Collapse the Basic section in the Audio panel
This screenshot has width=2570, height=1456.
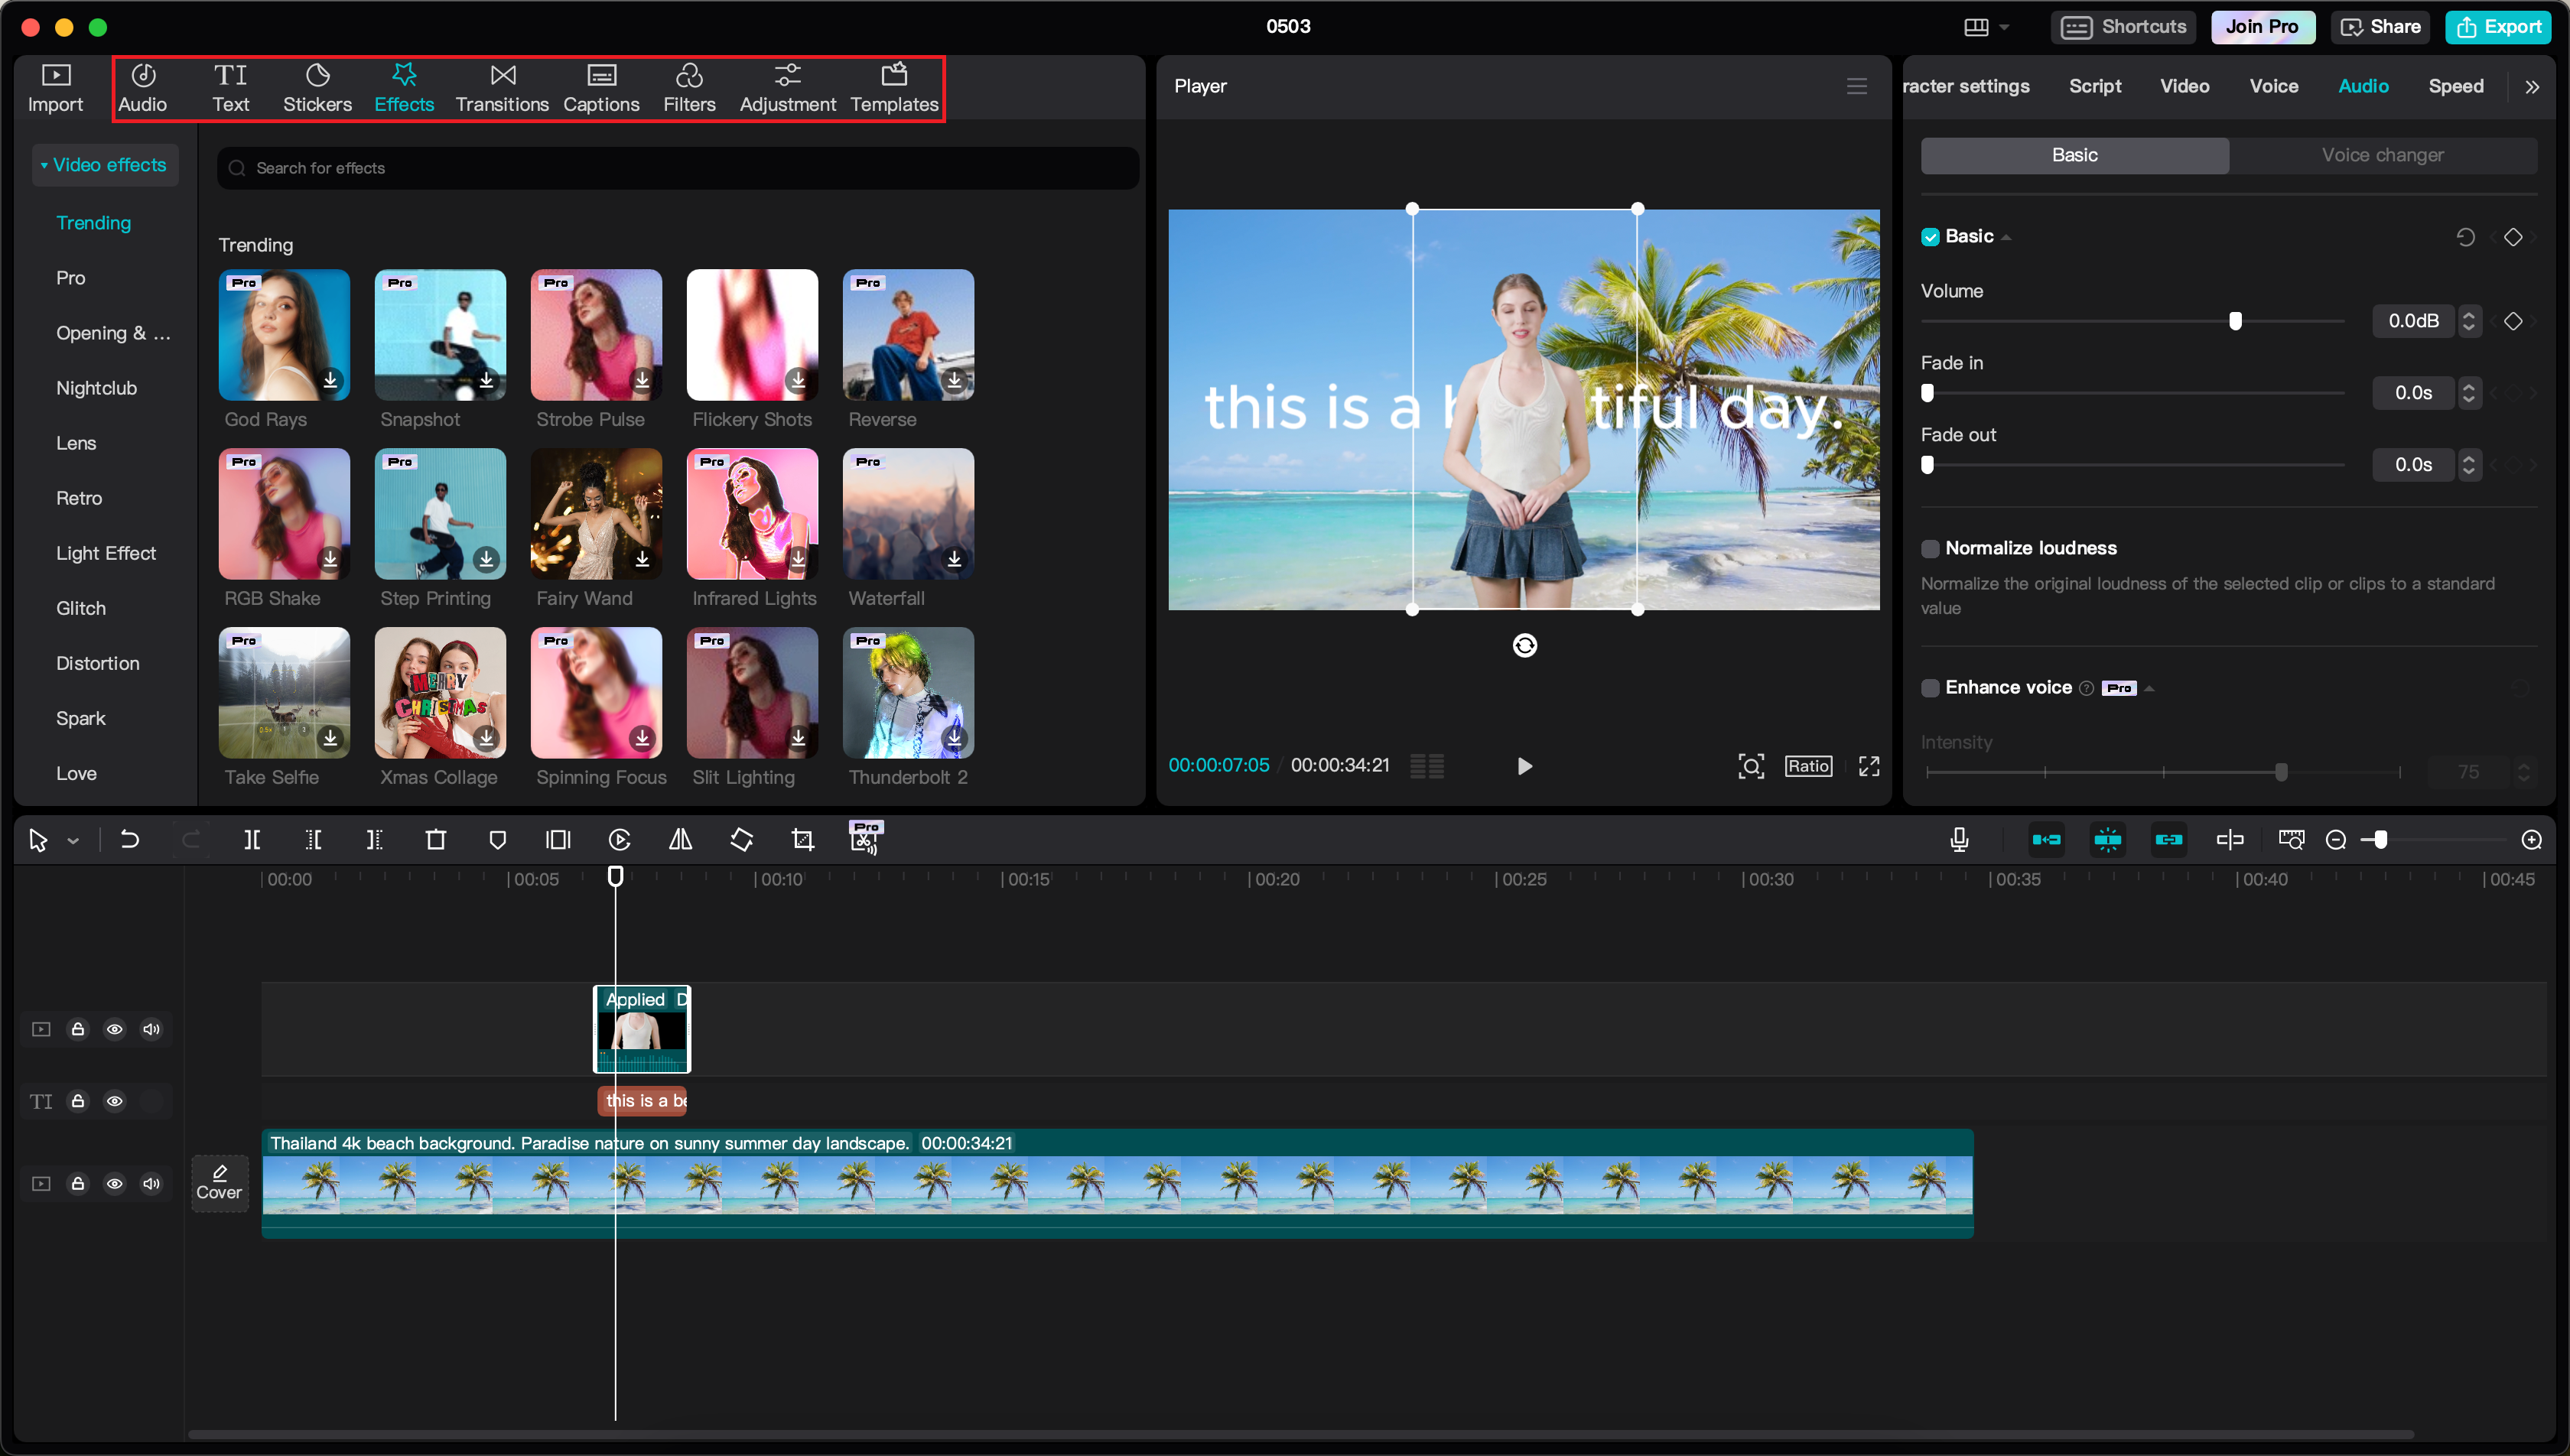point(2006,236)
